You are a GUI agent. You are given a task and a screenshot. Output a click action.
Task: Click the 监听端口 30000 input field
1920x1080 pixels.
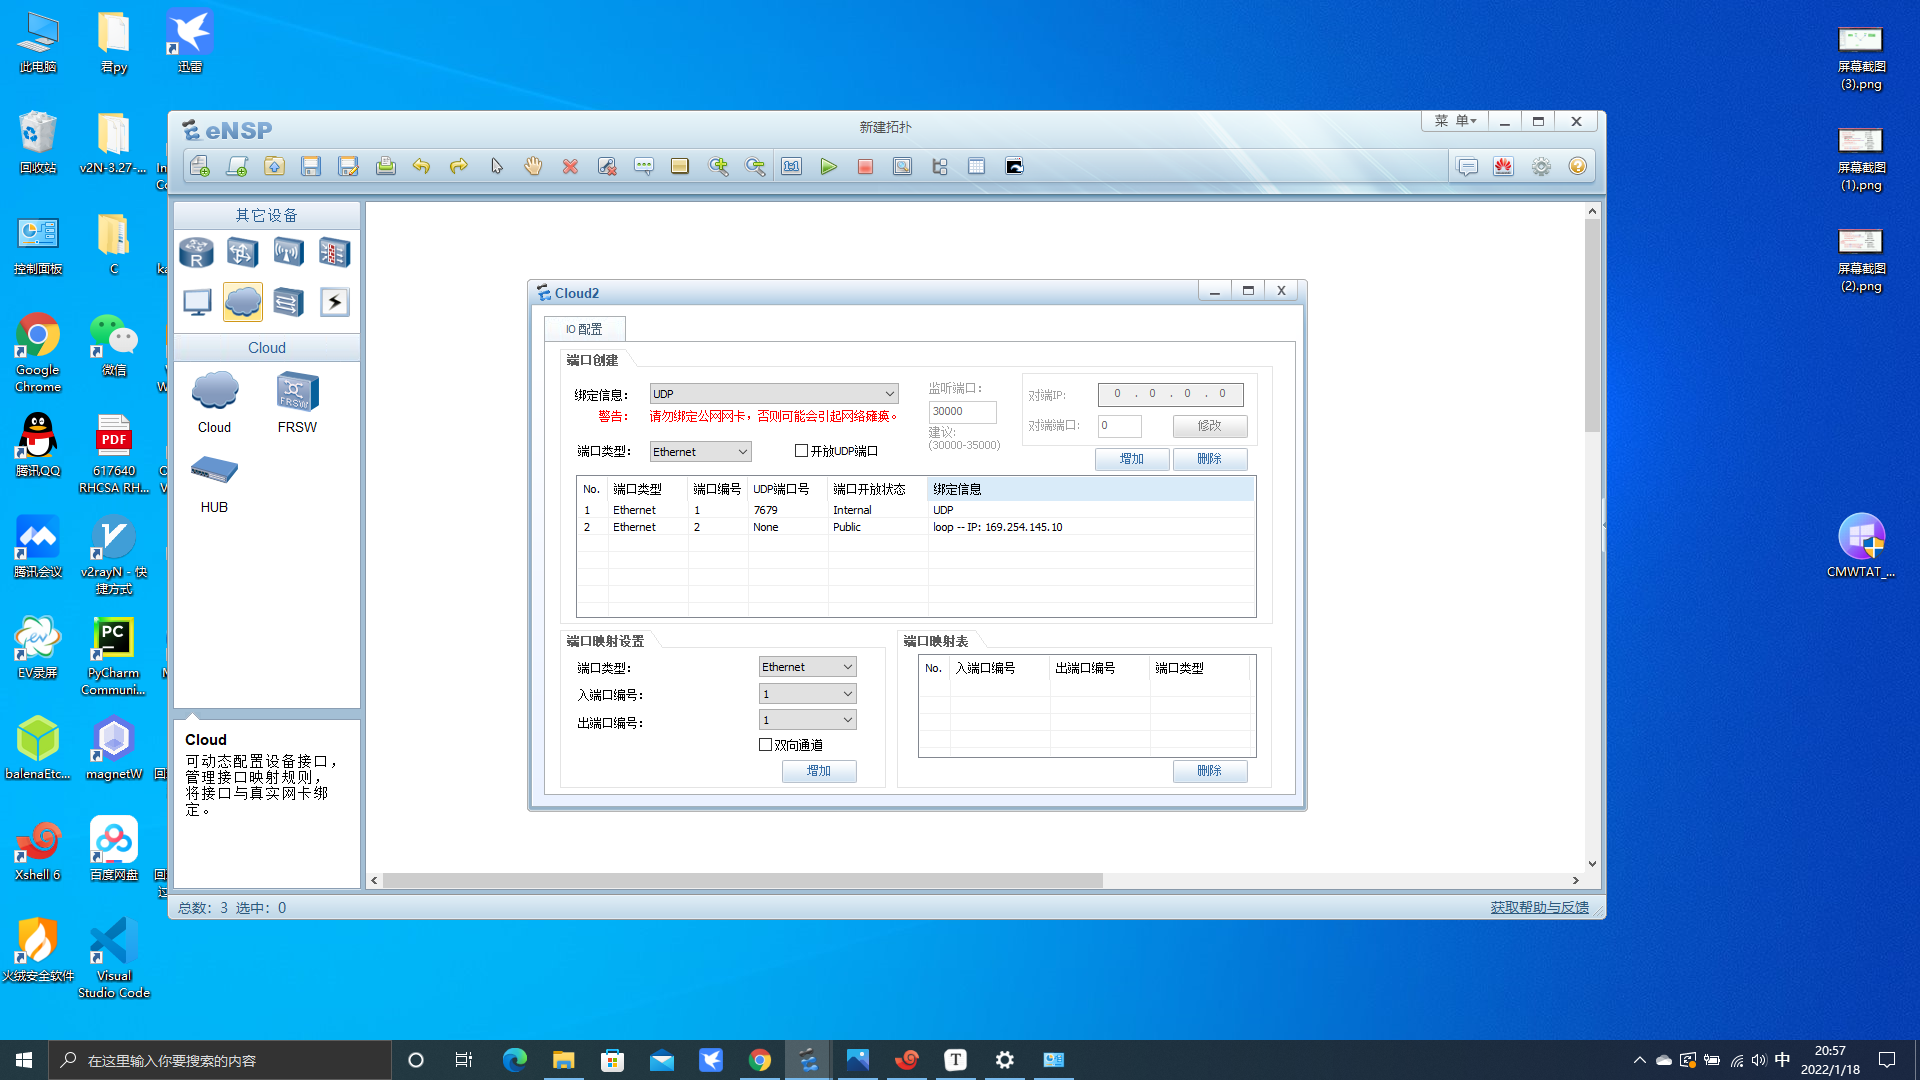click(x=962, y=411)
